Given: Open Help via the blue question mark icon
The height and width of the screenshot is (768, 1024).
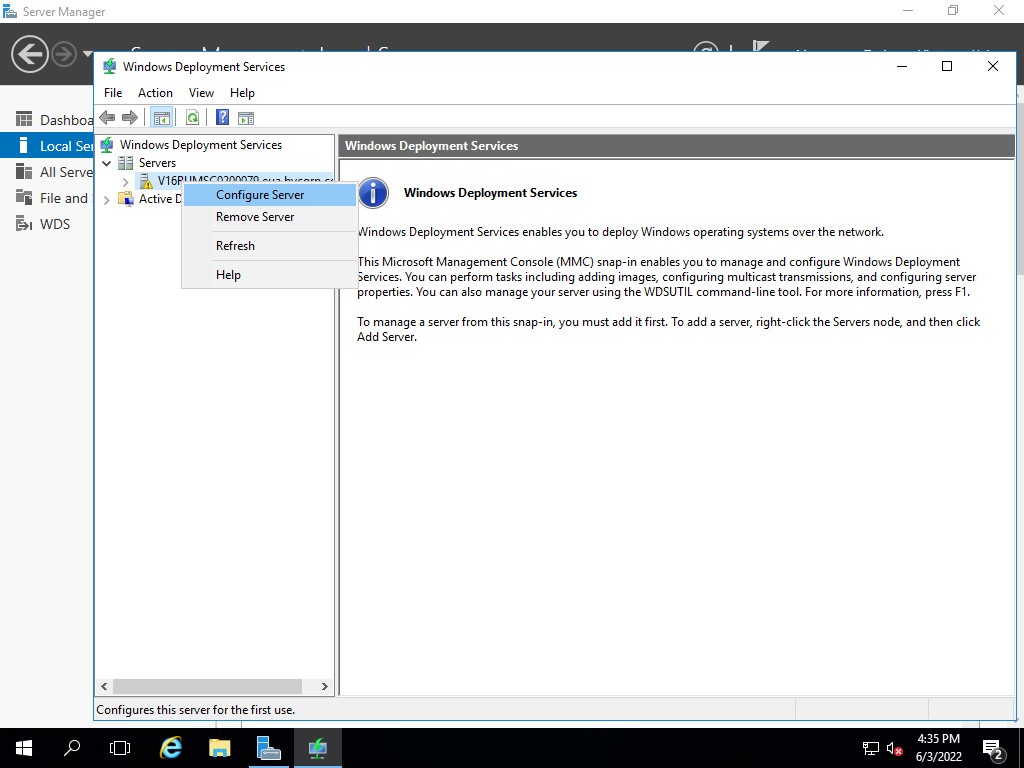Looking at the screenshot, I should tap(222, 118).
